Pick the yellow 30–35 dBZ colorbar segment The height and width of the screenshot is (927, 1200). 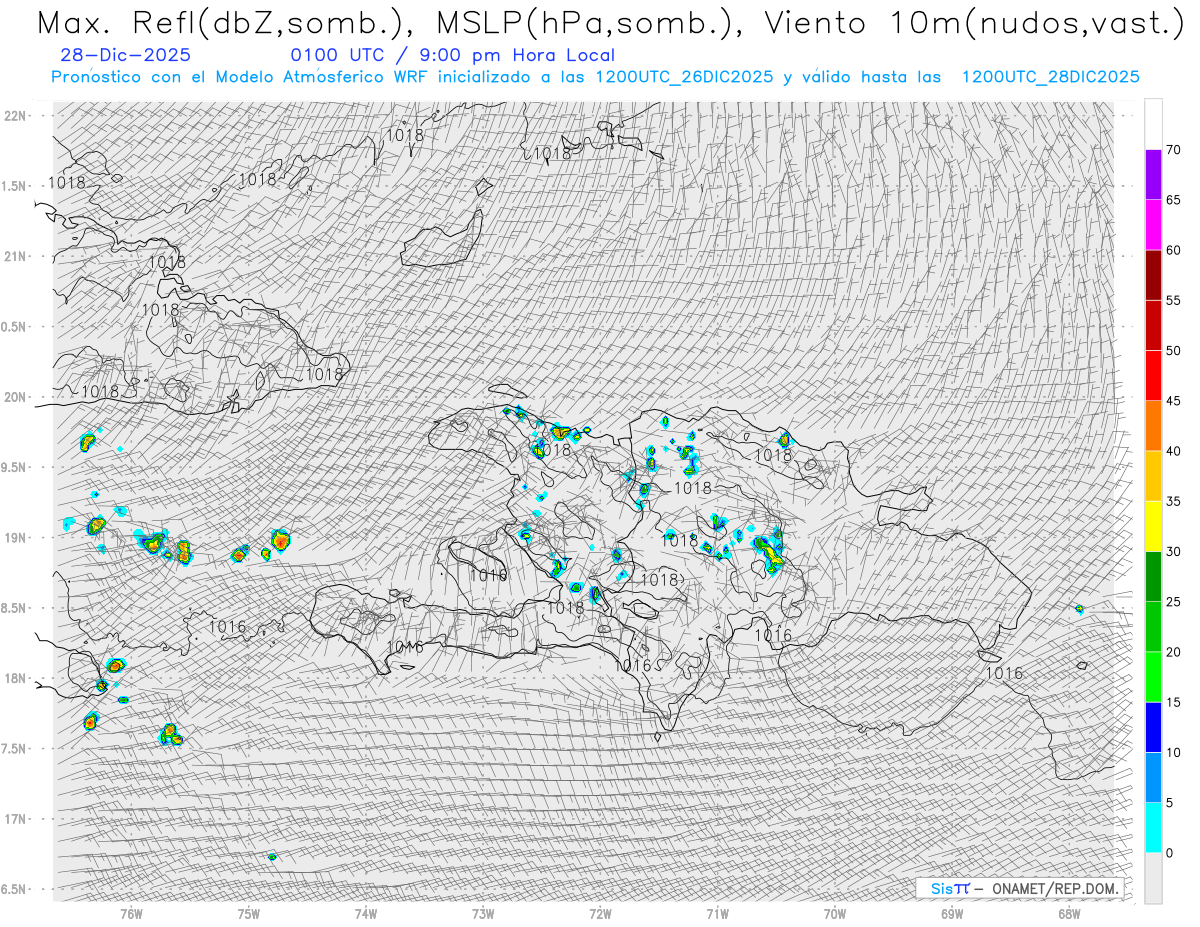[1153, 526]
